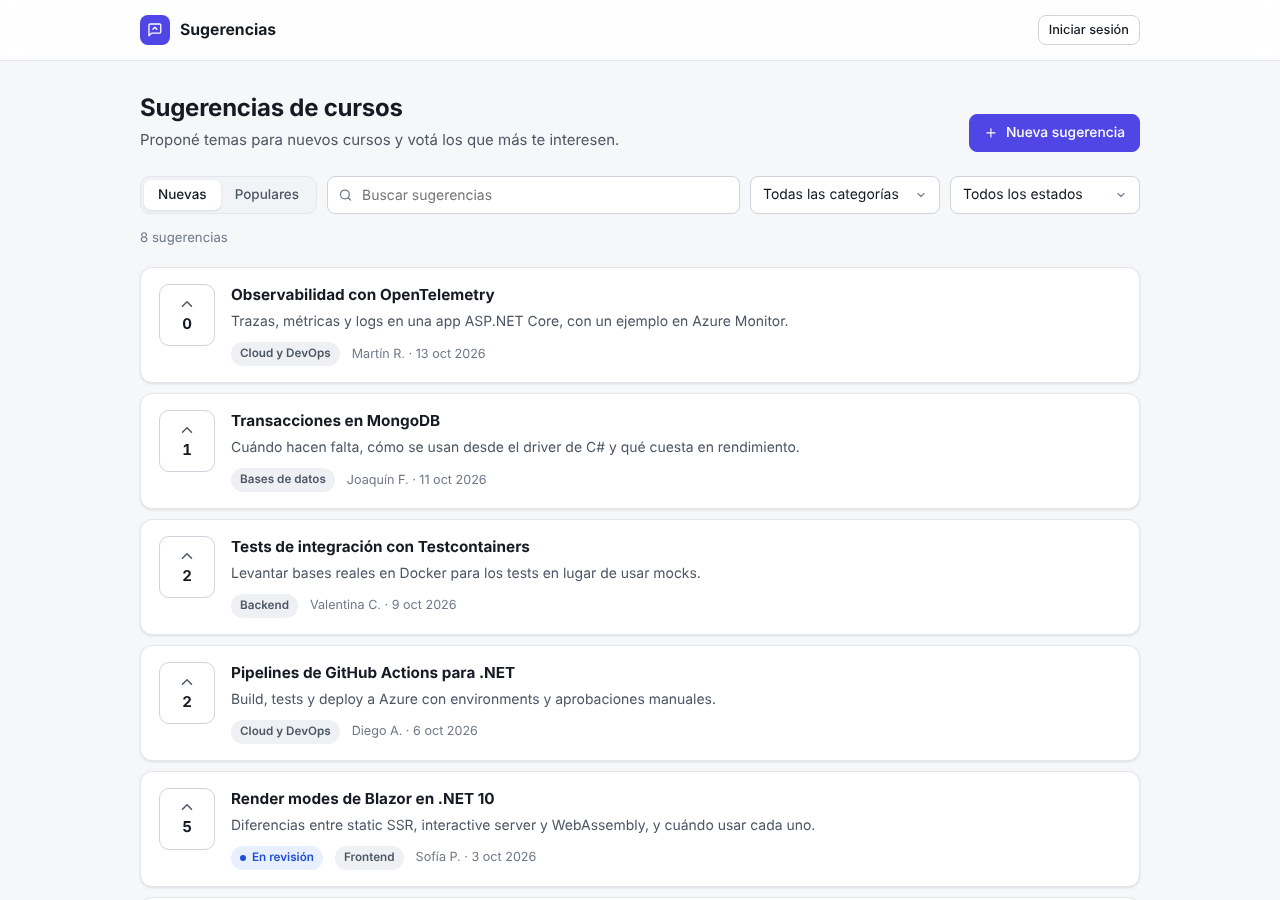Click author text Joaquín F. · 11 oct 2026
Screen dimensions: 1280x900
click(417, 480)
